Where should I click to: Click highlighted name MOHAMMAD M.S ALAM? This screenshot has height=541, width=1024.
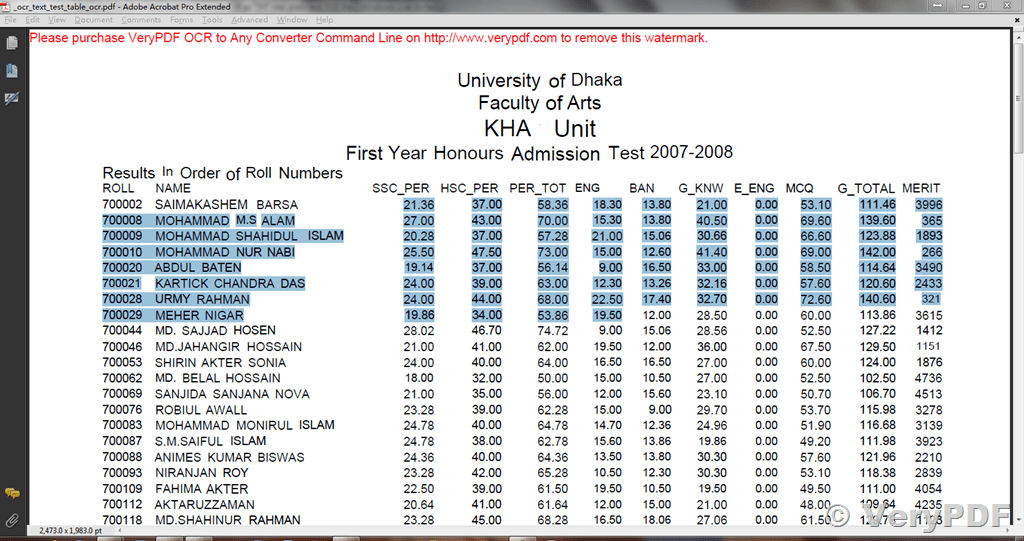(225, 220)
